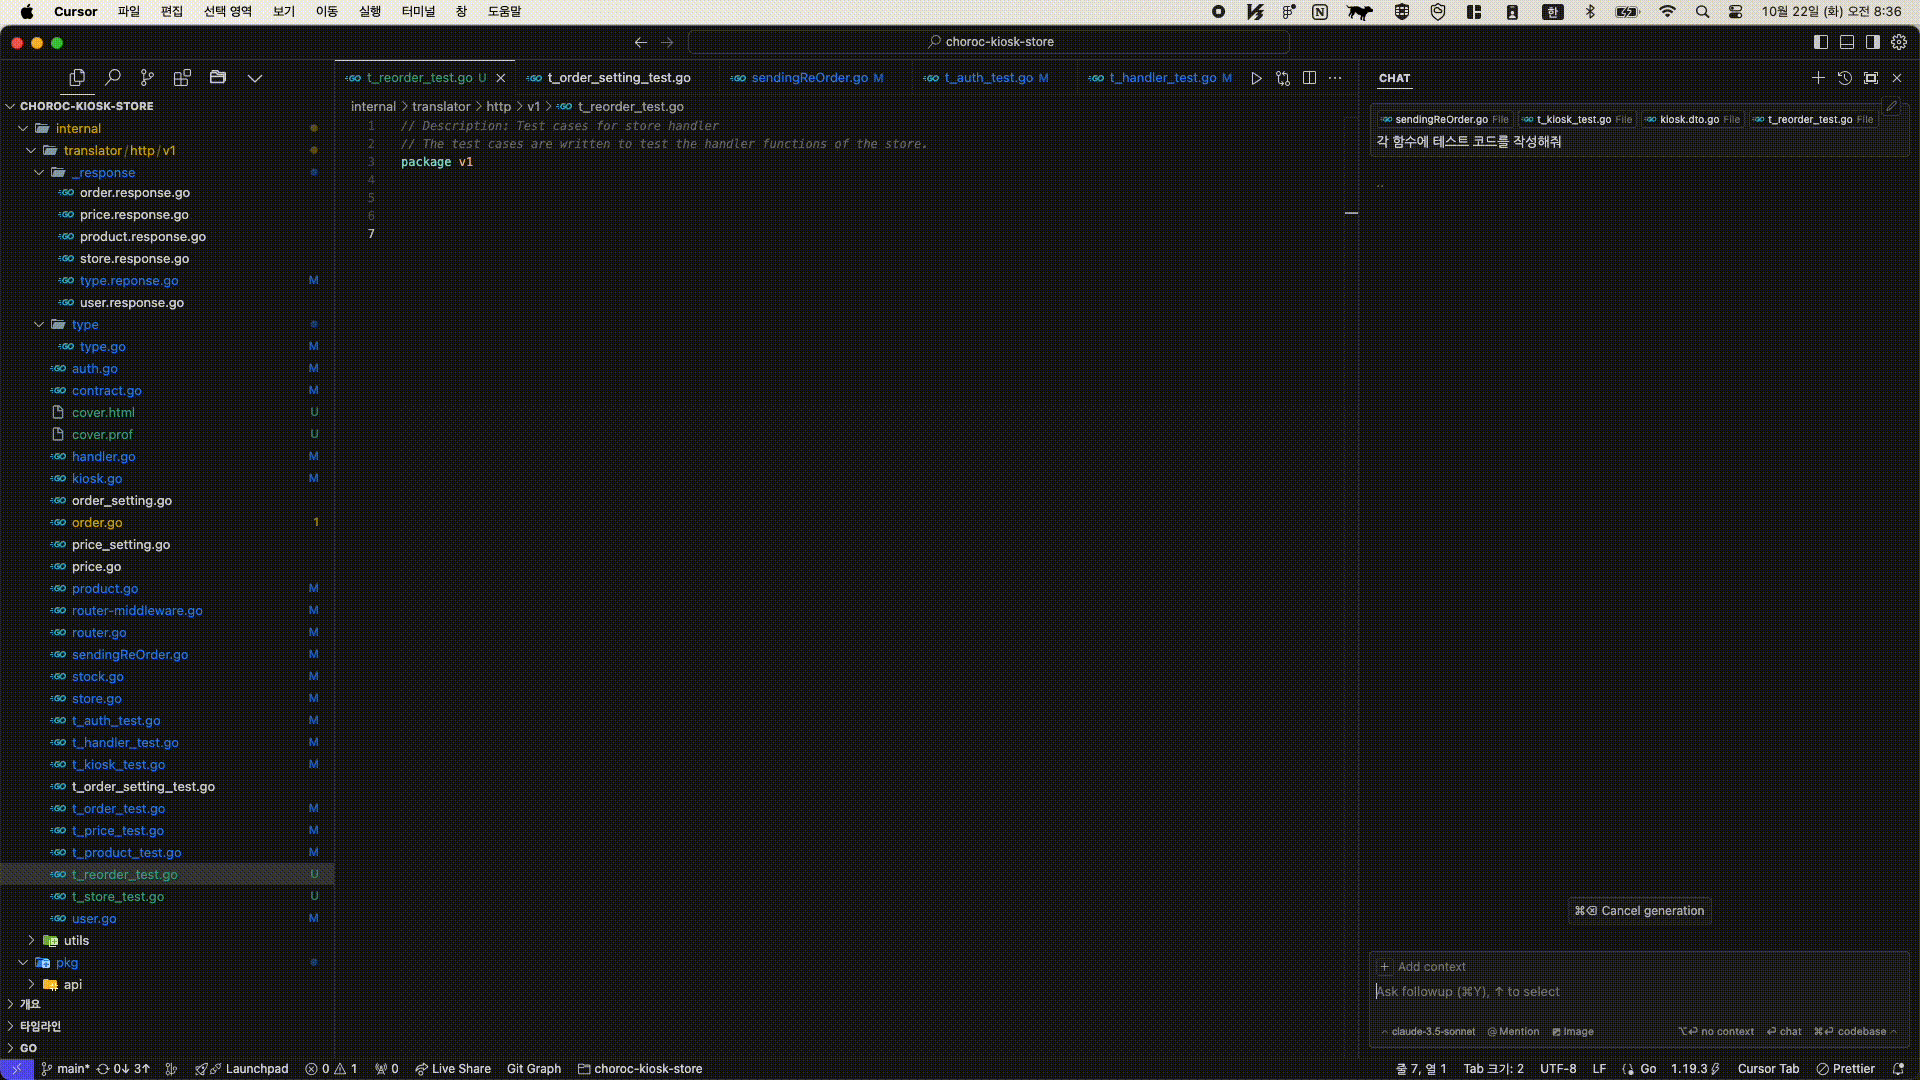
Task: Switch to t_order_setting_test.go tab
Action: tap(618, 78)
